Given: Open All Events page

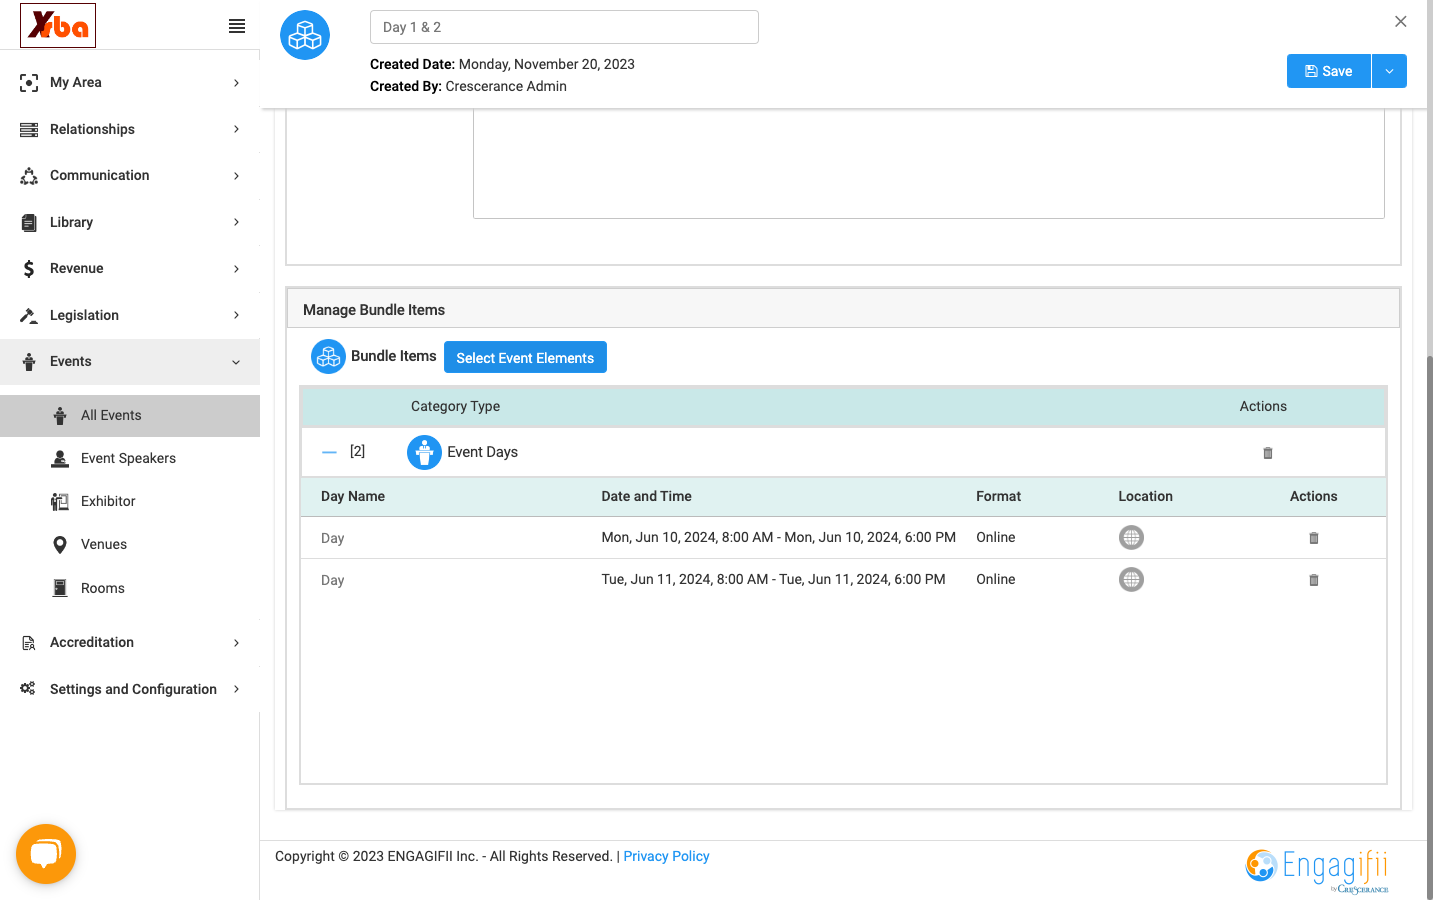Looking at the screenshot, I should [x=130, y=416].
